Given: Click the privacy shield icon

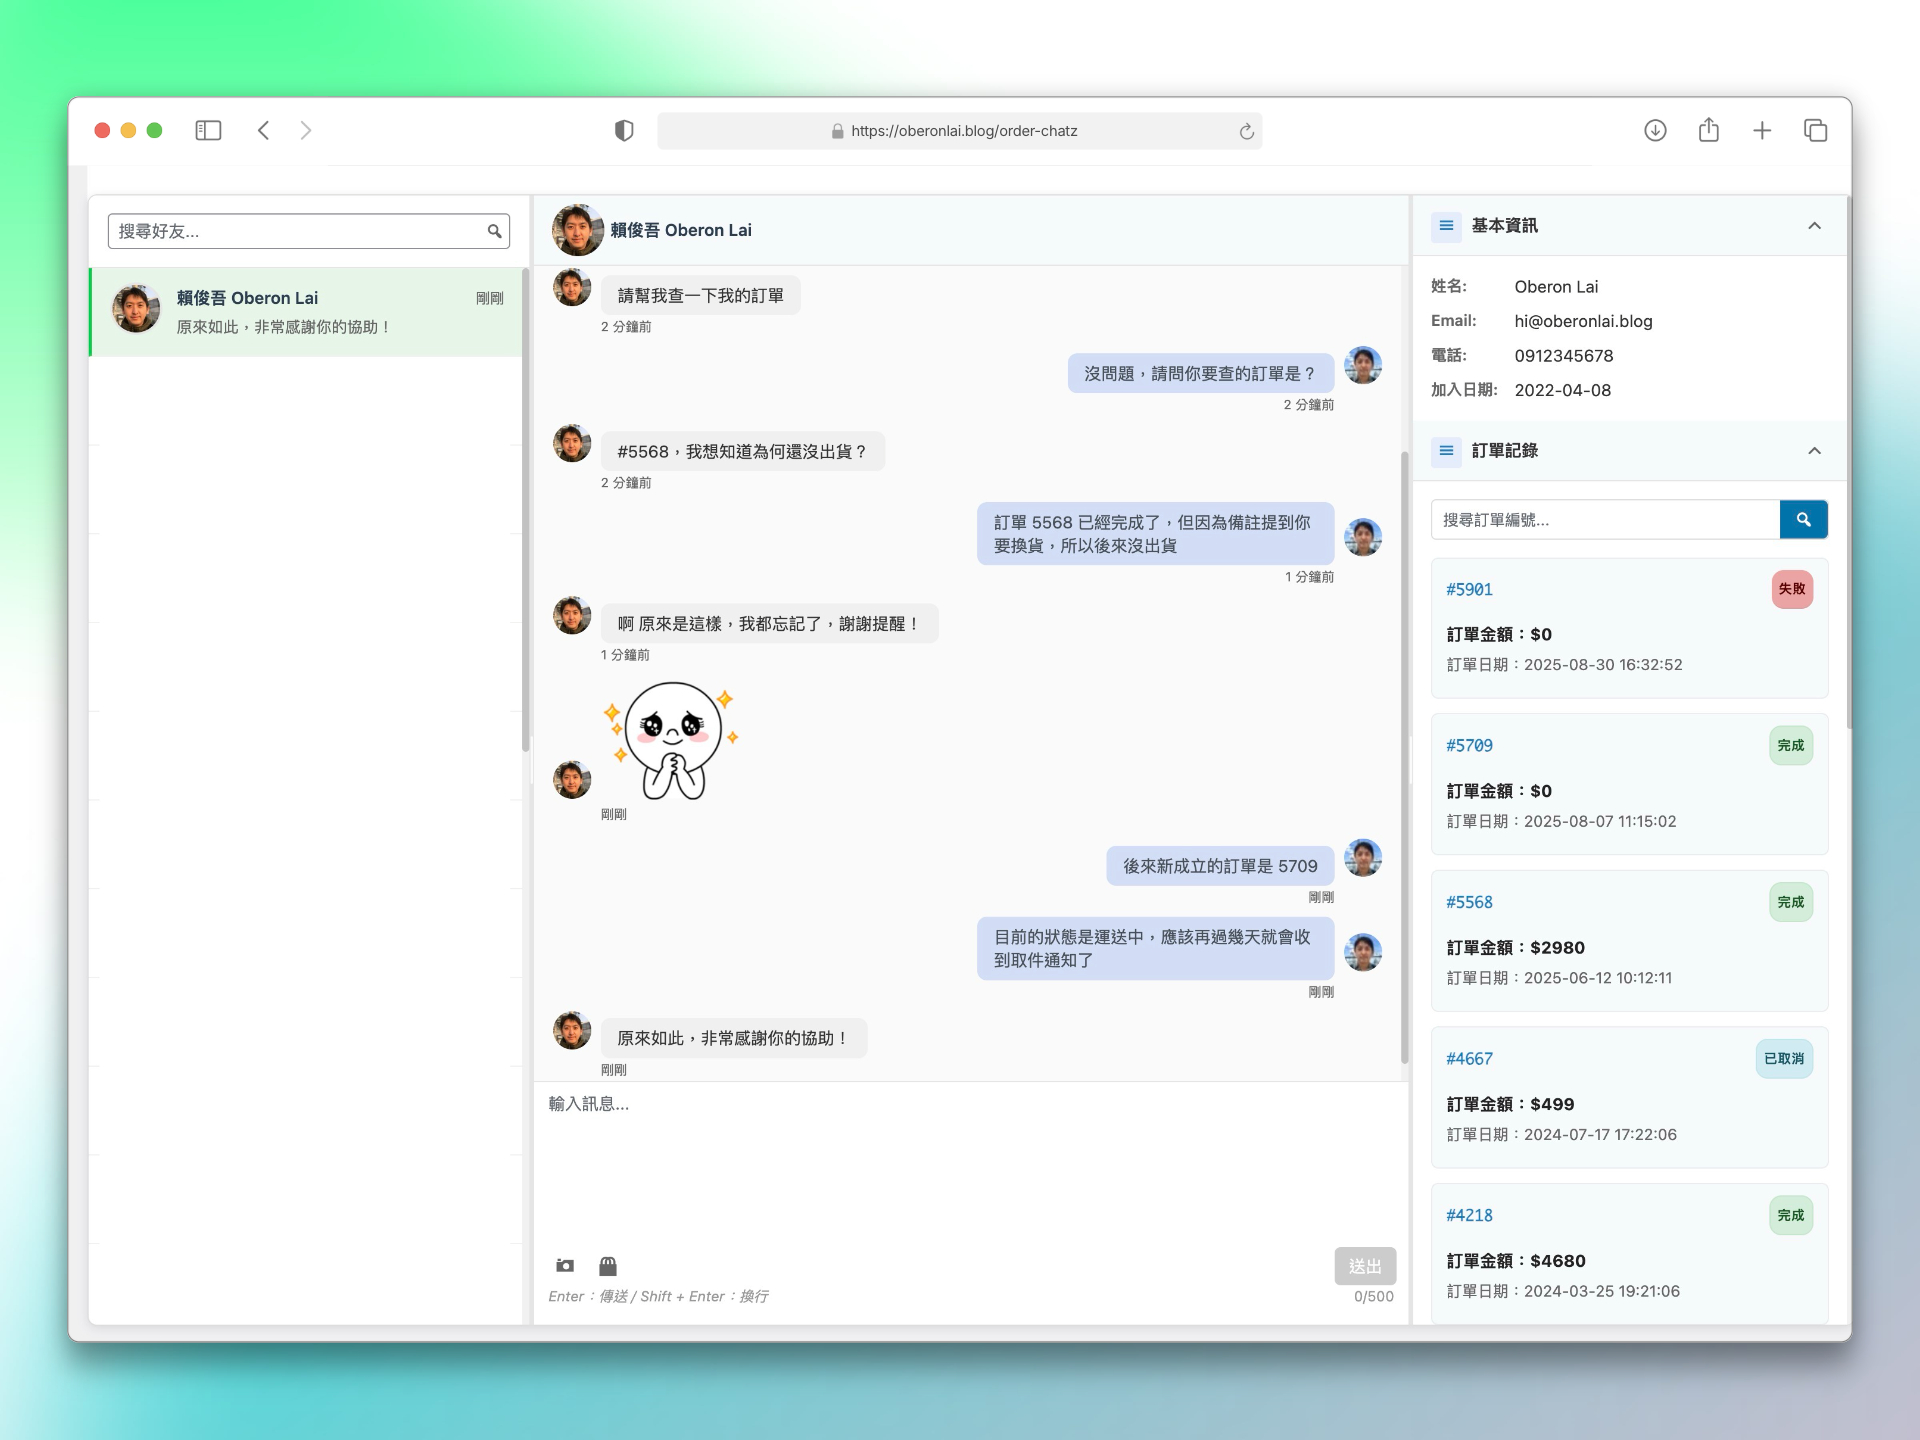Looking at the screenshot, I should click(624, 131).
